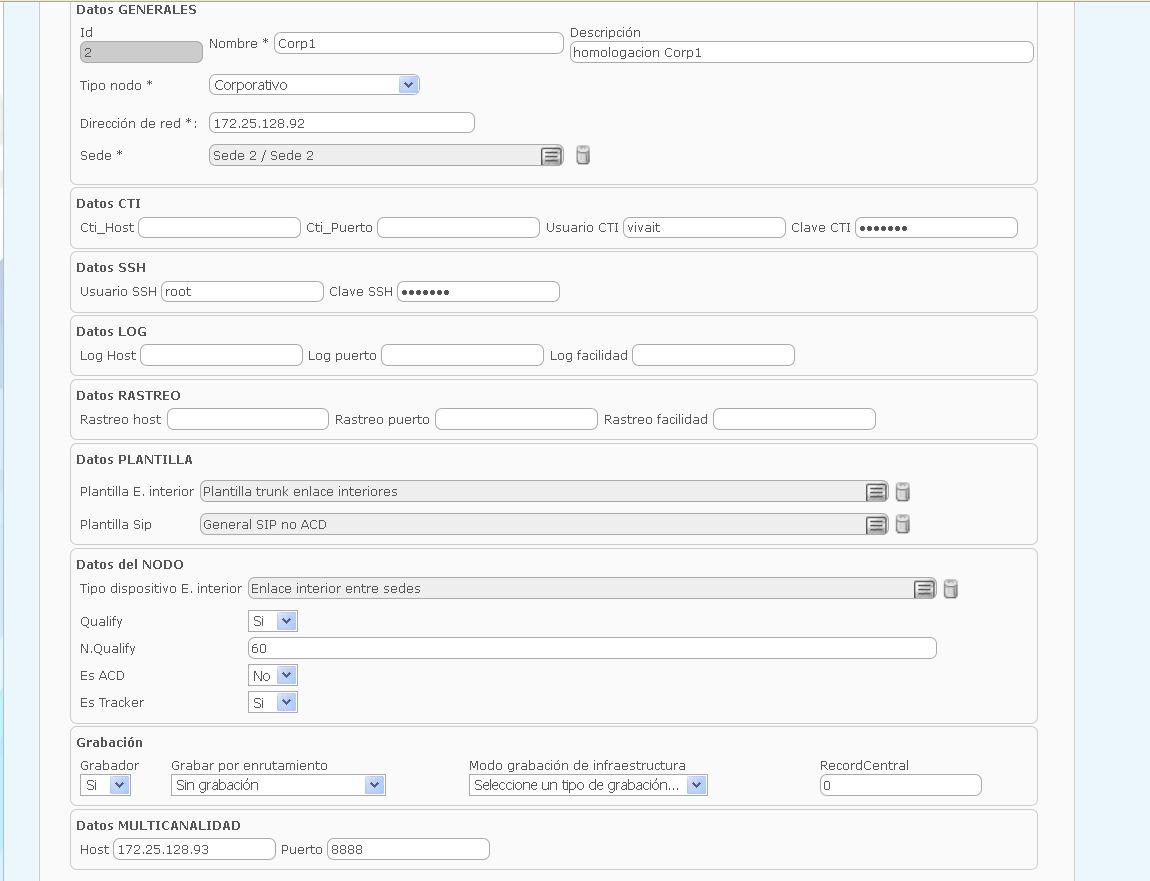Image resolution: width=1150 pixels, height=881 pixels.
Task: Click the Log puerto input field
Action: pos(463,355)
